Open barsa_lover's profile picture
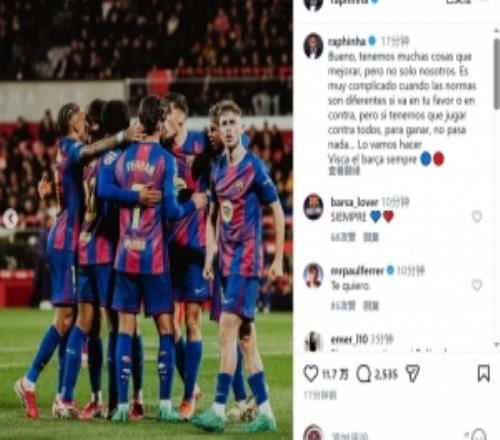Viewport: 500px width, 440px height. click(313, 207)
